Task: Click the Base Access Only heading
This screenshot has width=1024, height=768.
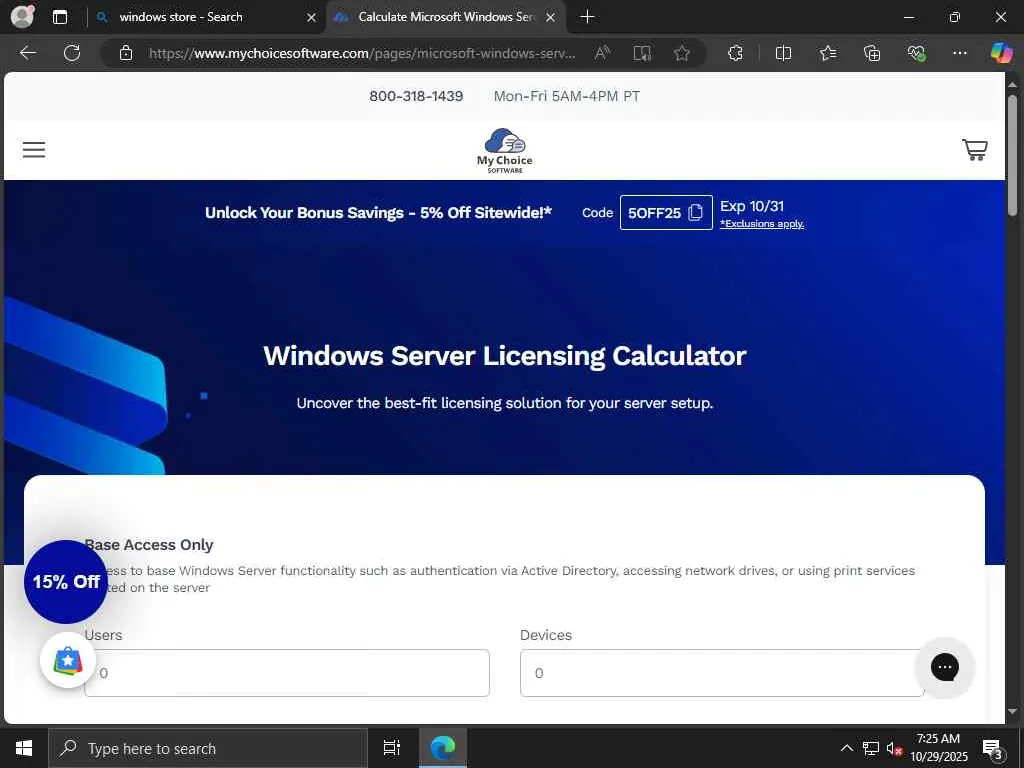Action: (150, 545)
